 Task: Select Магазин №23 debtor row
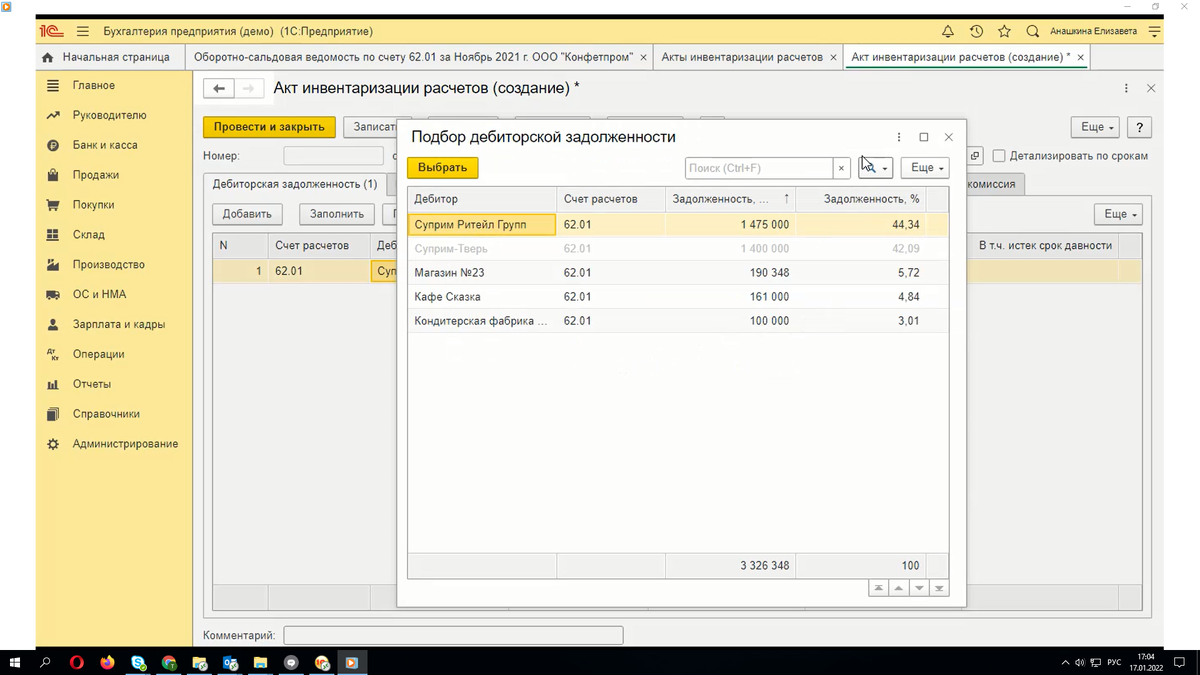678,273
